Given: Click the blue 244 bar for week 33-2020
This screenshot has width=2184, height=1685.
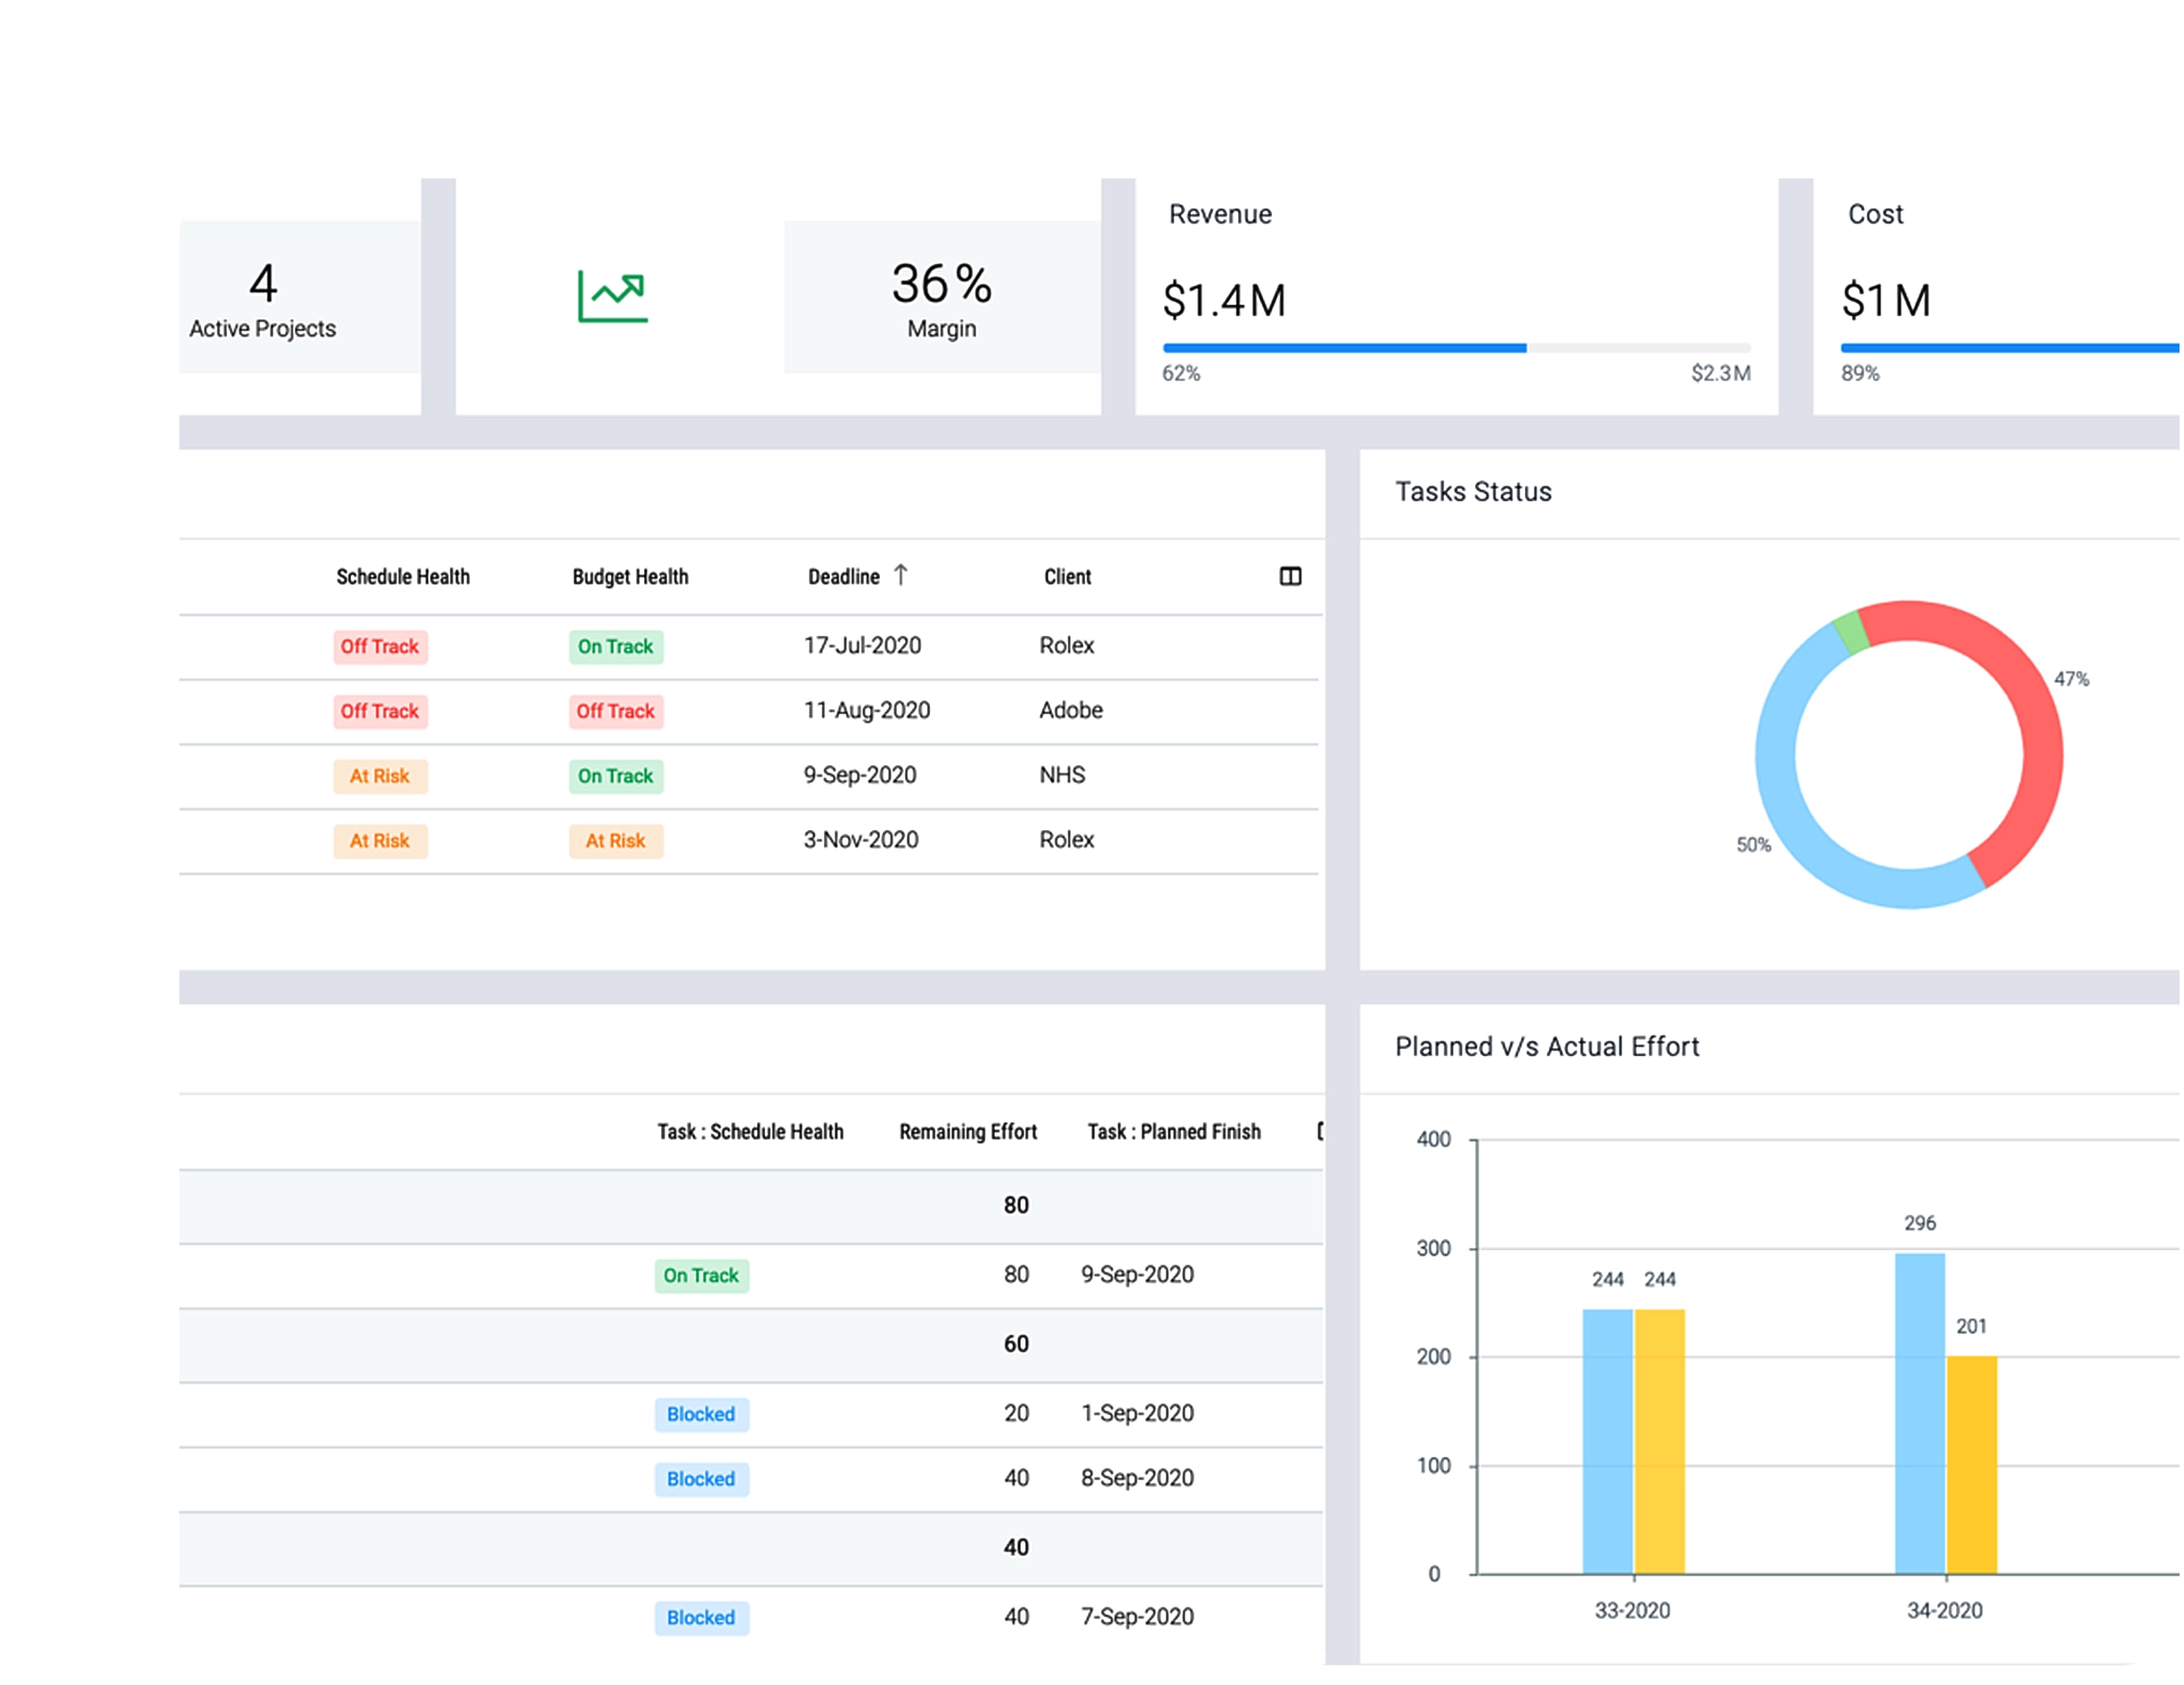Looking at the screenshot, I should pos(1607,1440).
